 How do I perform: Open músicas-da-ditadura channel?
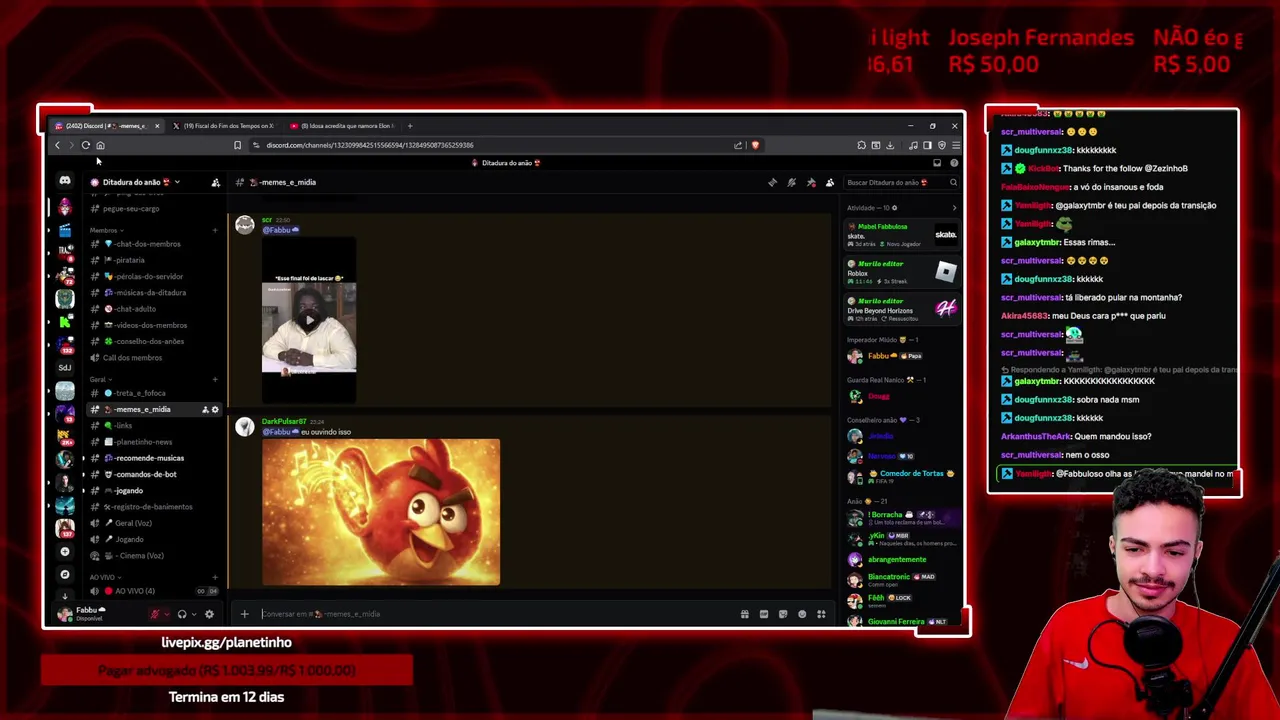point(154,292)
